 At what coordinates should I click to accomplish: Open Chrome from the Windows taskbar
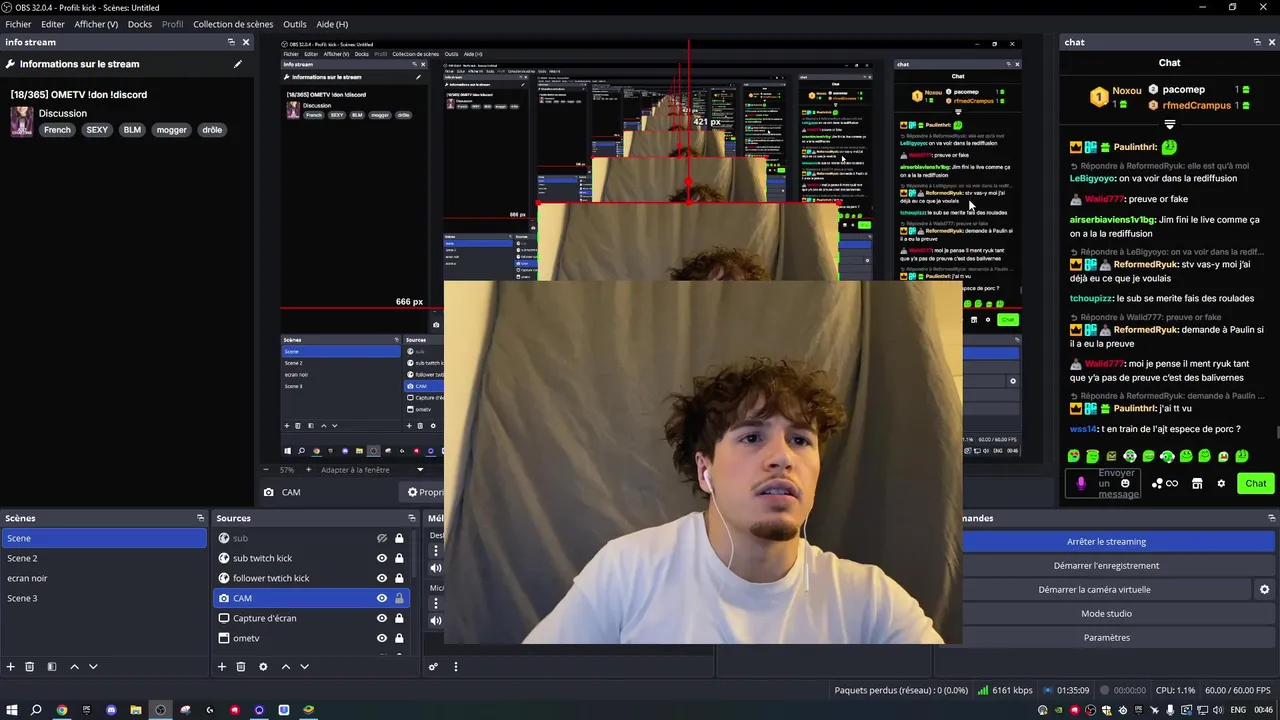tap(62, 710)
